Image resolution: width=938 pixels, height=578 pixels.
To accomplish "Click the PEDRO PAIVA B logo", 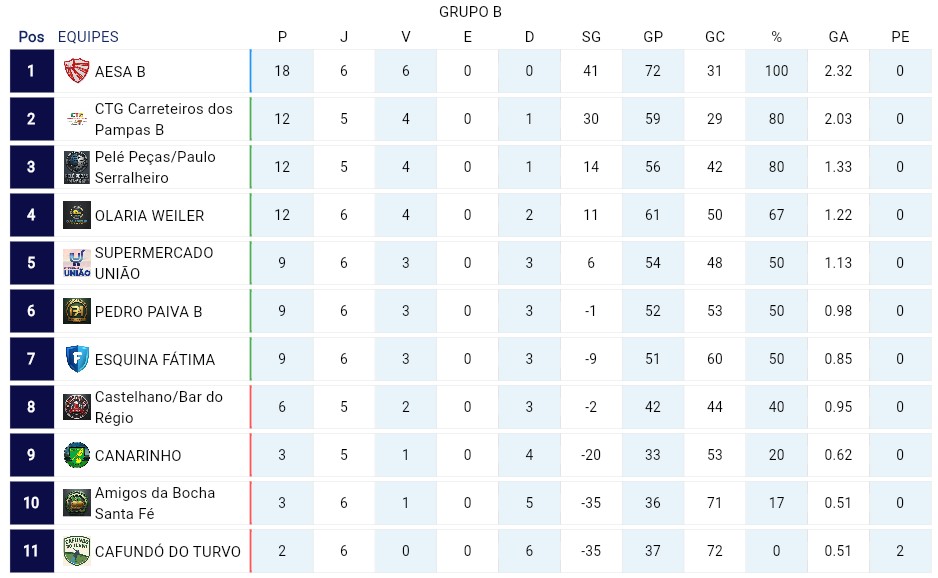I will click(x=77, y=311).
